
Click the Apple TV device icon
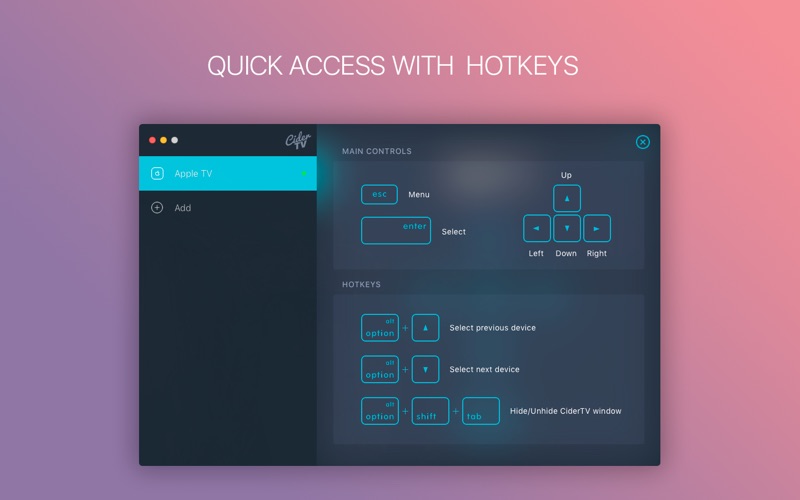(x=157, y=173)
